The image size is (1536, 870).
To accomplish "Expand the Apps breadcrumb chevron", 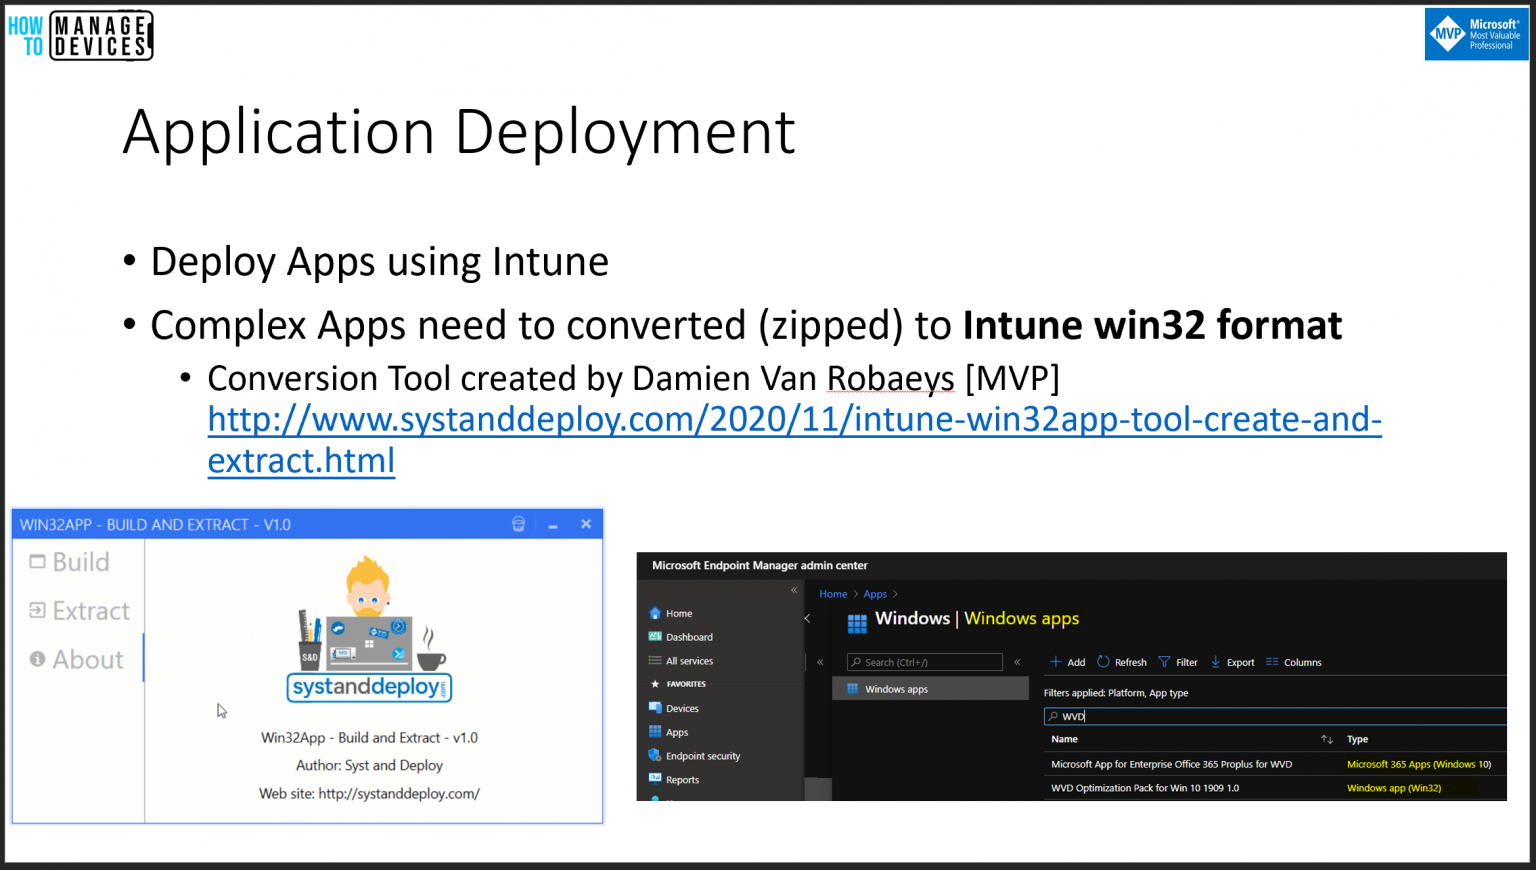I will pos(893,593).
